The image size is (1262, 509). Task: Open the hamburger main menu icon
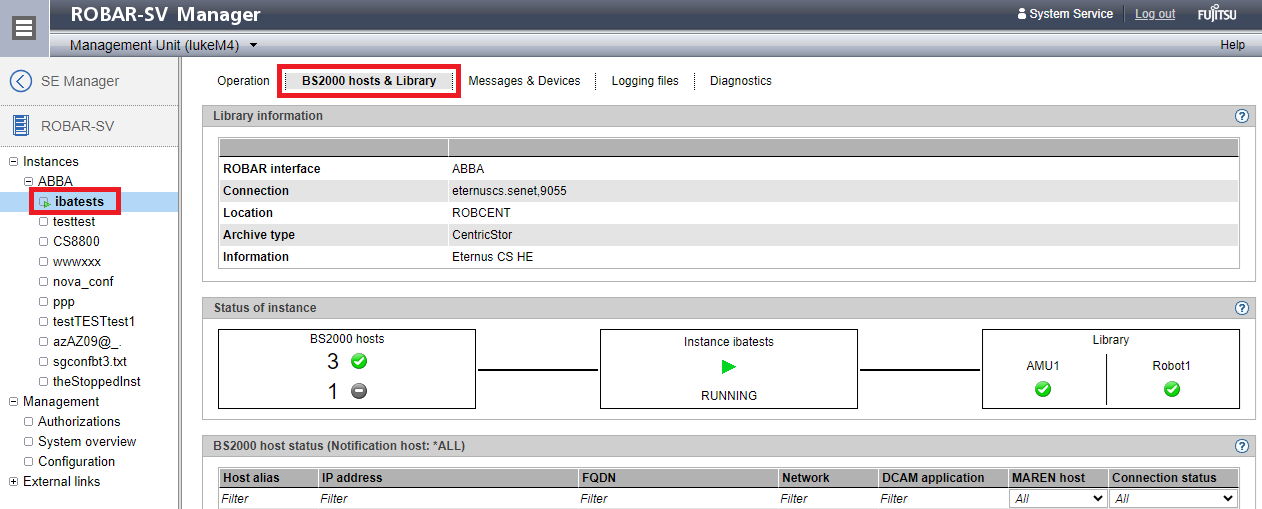(24, 27)
